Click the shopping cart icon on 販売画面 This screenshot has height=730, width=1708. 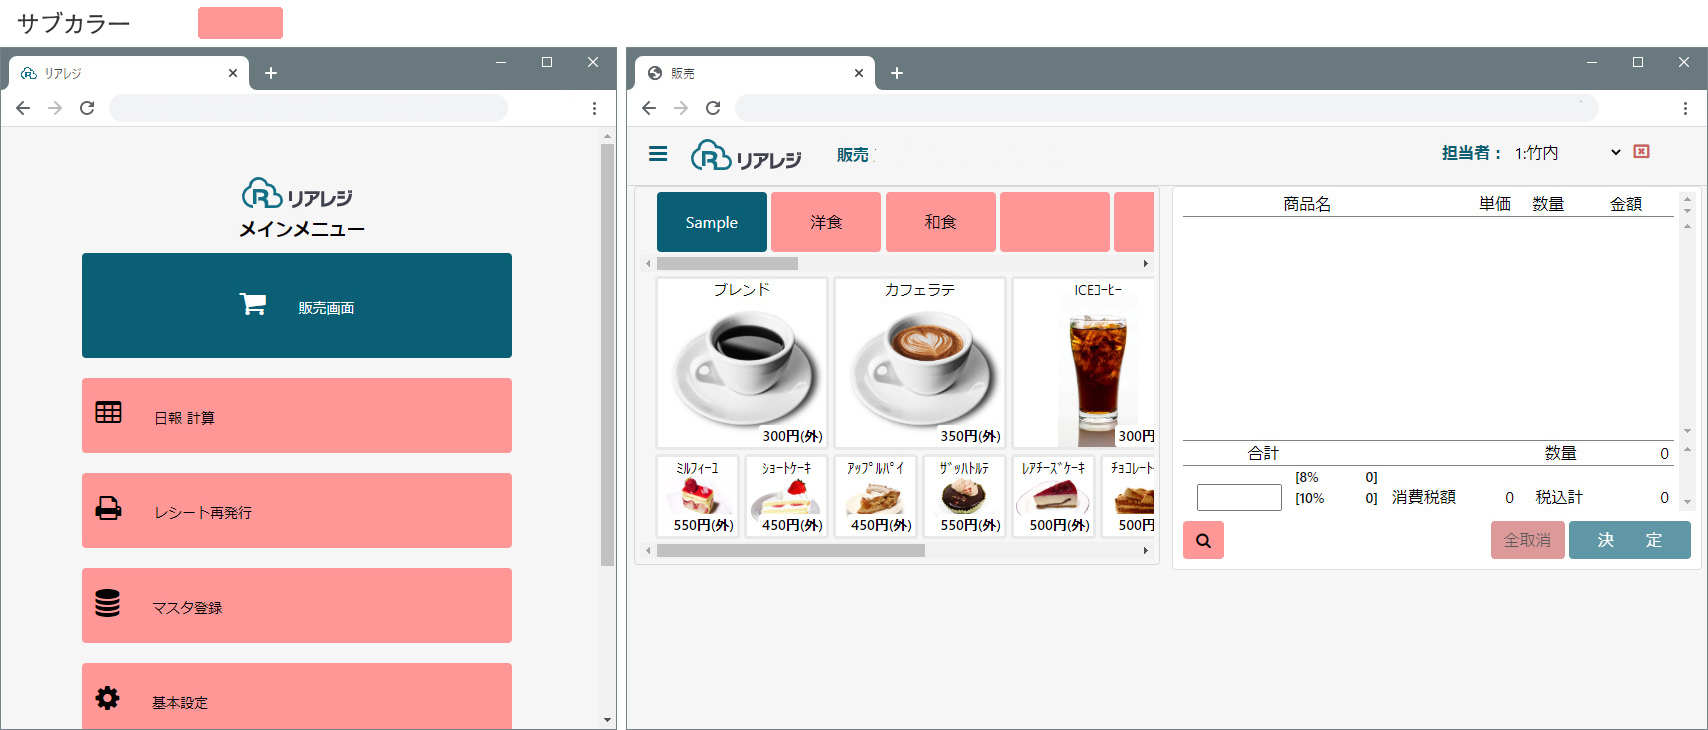253,305
